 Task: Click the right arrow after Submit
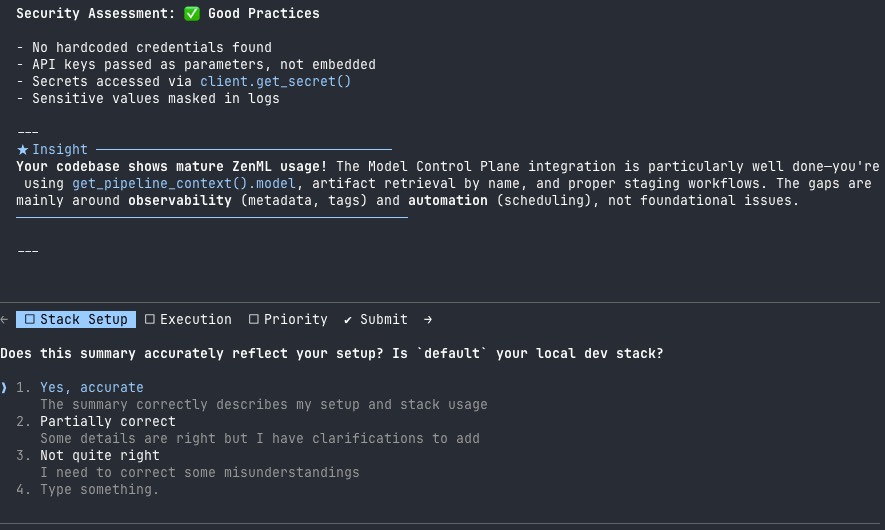[428, 319]
